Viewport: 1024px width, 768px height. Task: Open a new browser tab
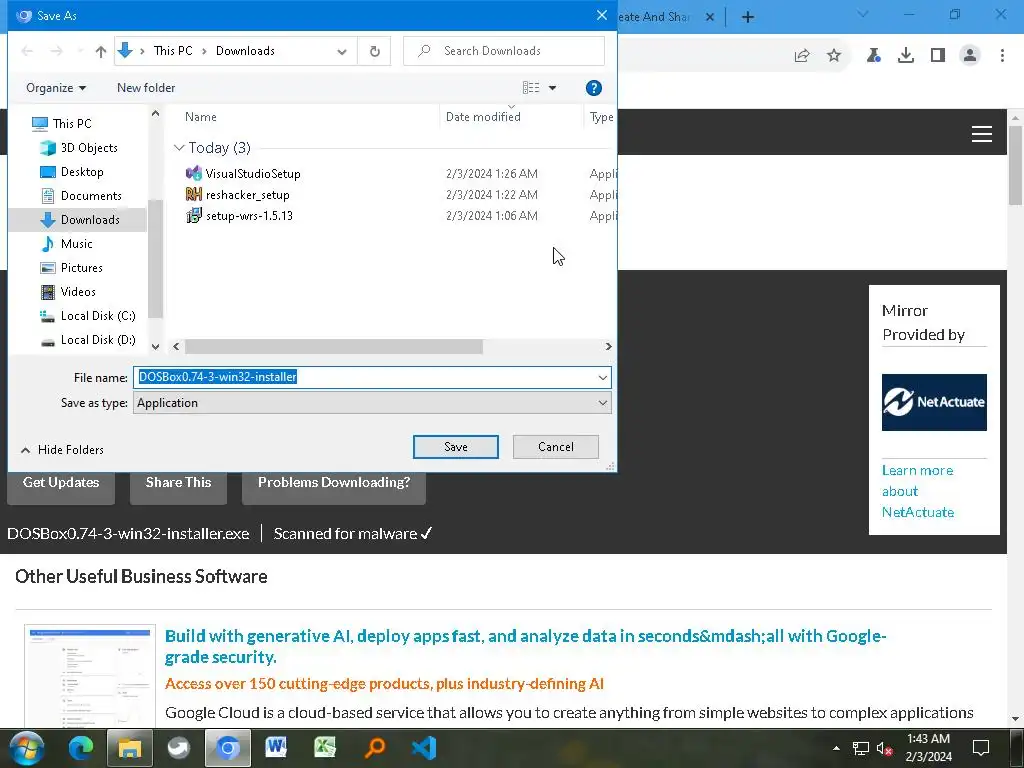tap(748, 17)
